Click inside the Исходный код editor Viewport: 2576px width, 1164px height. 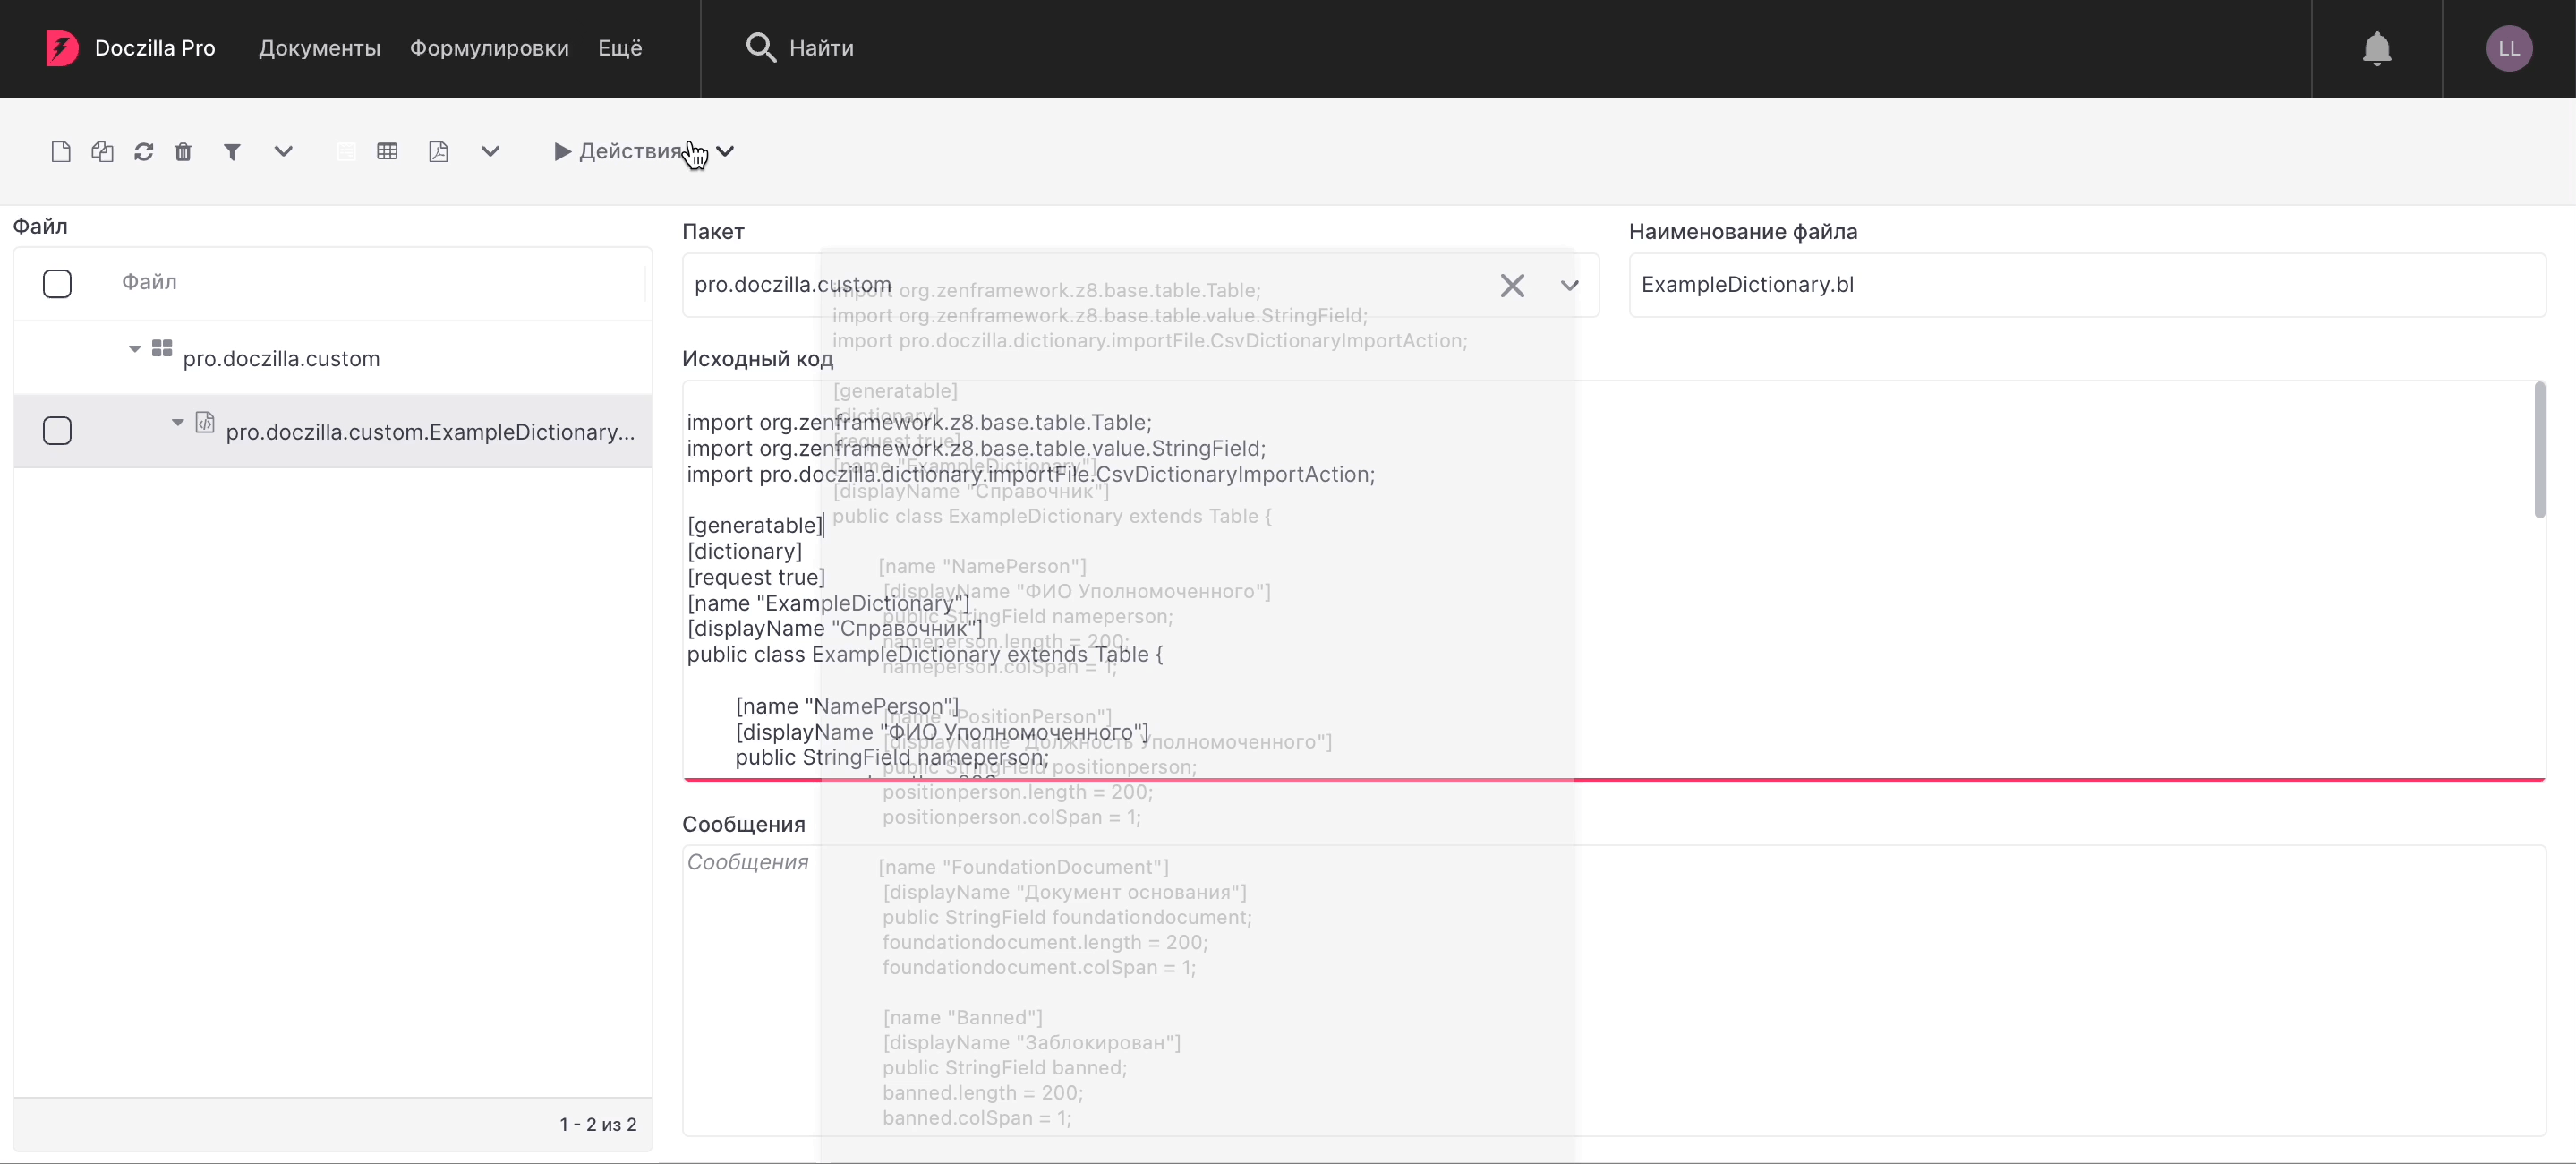1614,580
